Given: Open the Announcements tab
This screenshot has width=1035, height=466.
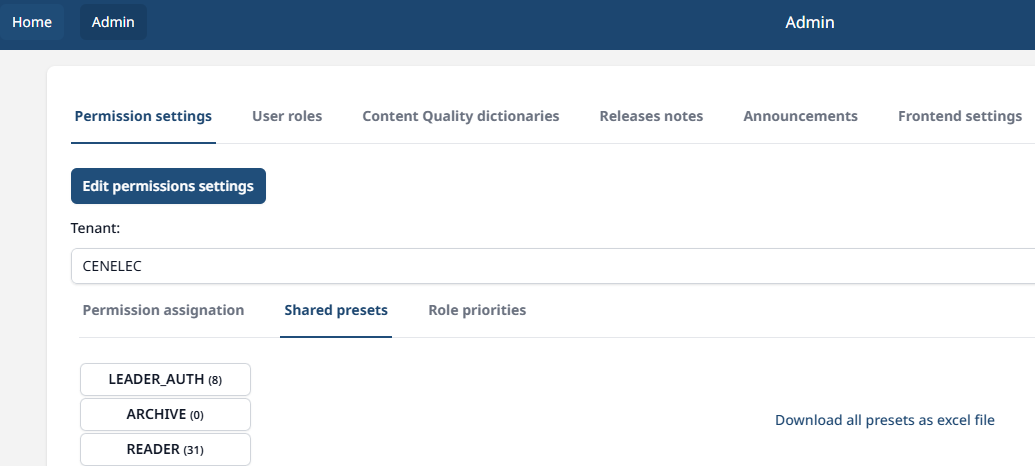Looking at the screenshot, I should (800, 116).
